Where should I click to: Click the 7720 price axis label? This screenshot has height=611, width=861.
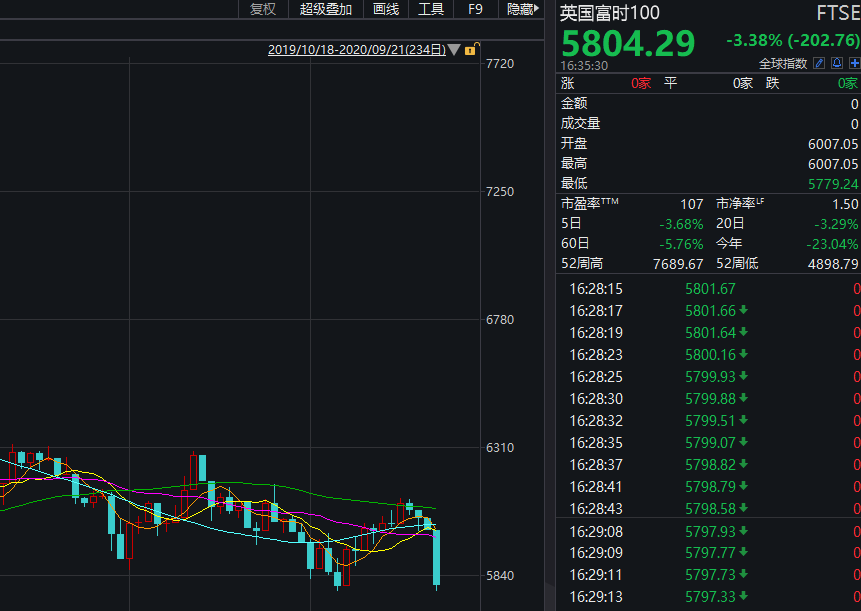(500, 64)
